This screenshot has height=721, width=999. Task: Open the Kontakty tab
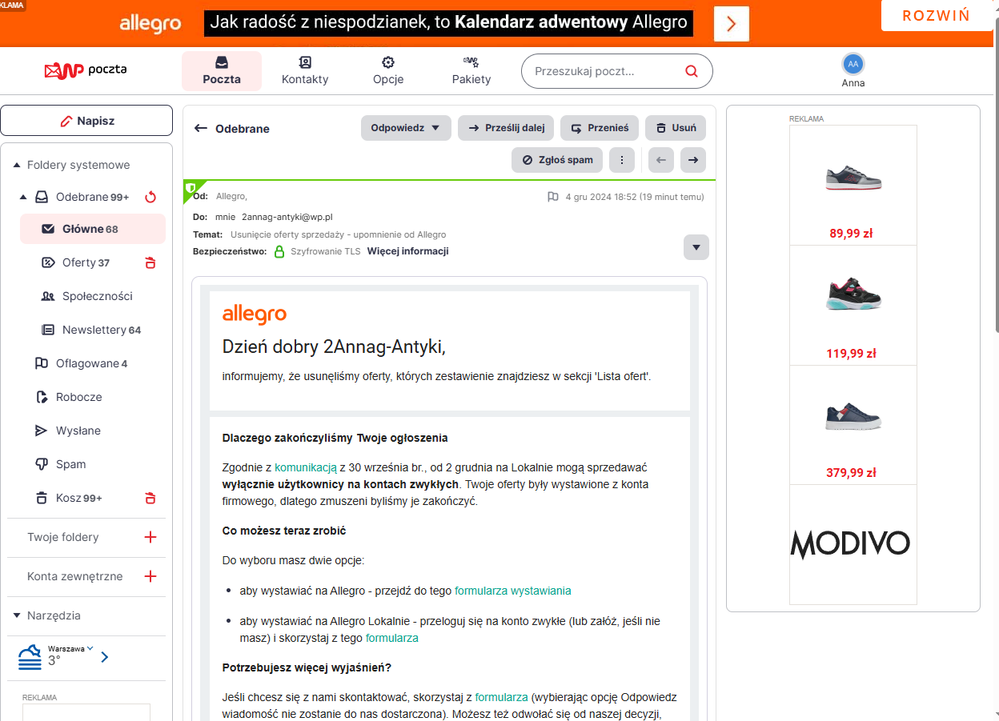305,71
